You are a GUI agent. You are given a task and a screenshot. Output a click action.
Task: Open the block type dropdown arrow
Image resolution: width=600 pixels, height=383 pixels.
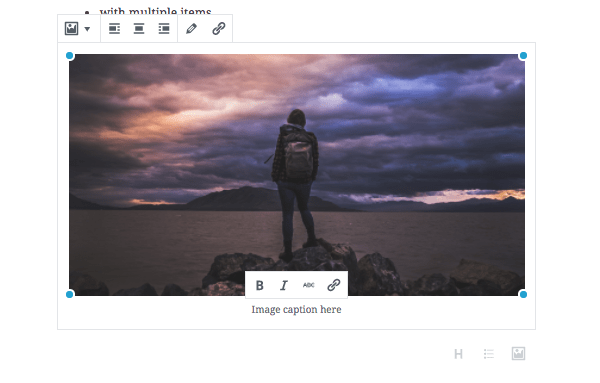coord(87,29)
